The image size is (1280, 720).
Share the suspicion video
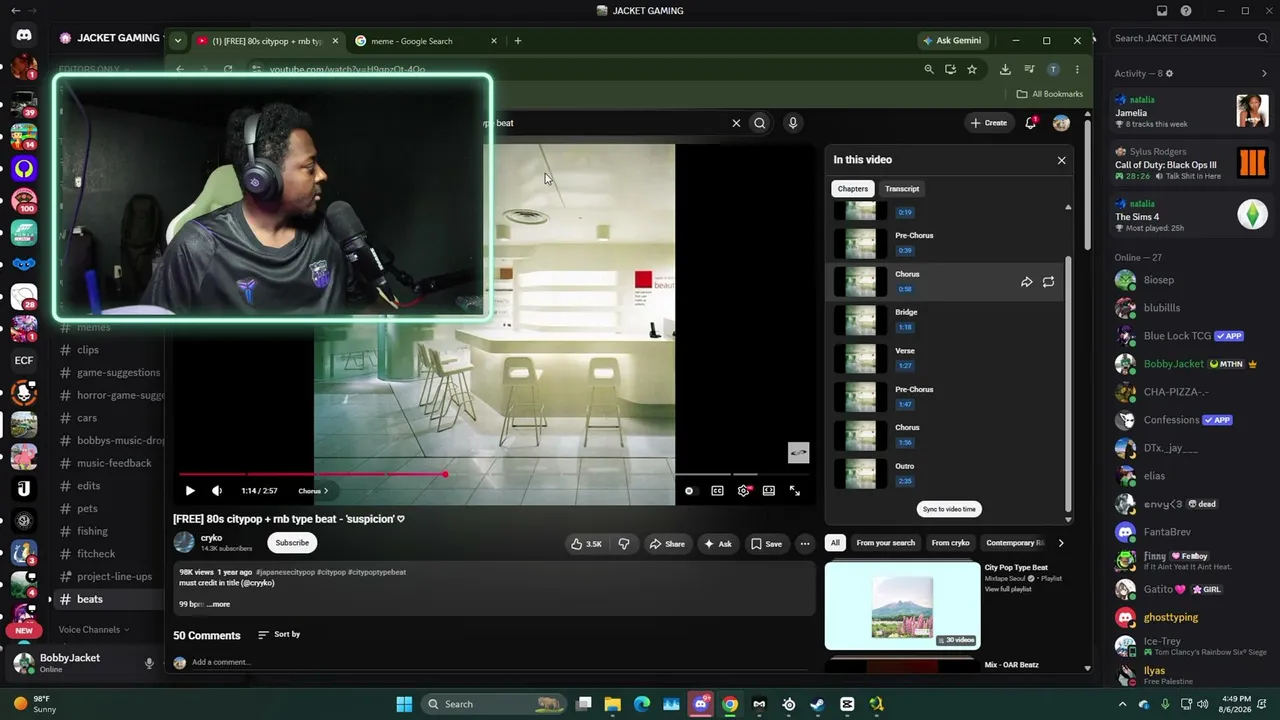(667, 544)
